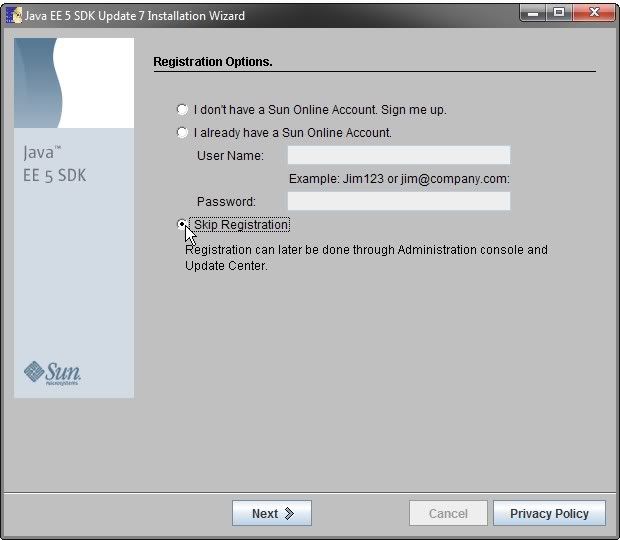Select the Skip Registration radio button
620x540 pixels.
181,225
